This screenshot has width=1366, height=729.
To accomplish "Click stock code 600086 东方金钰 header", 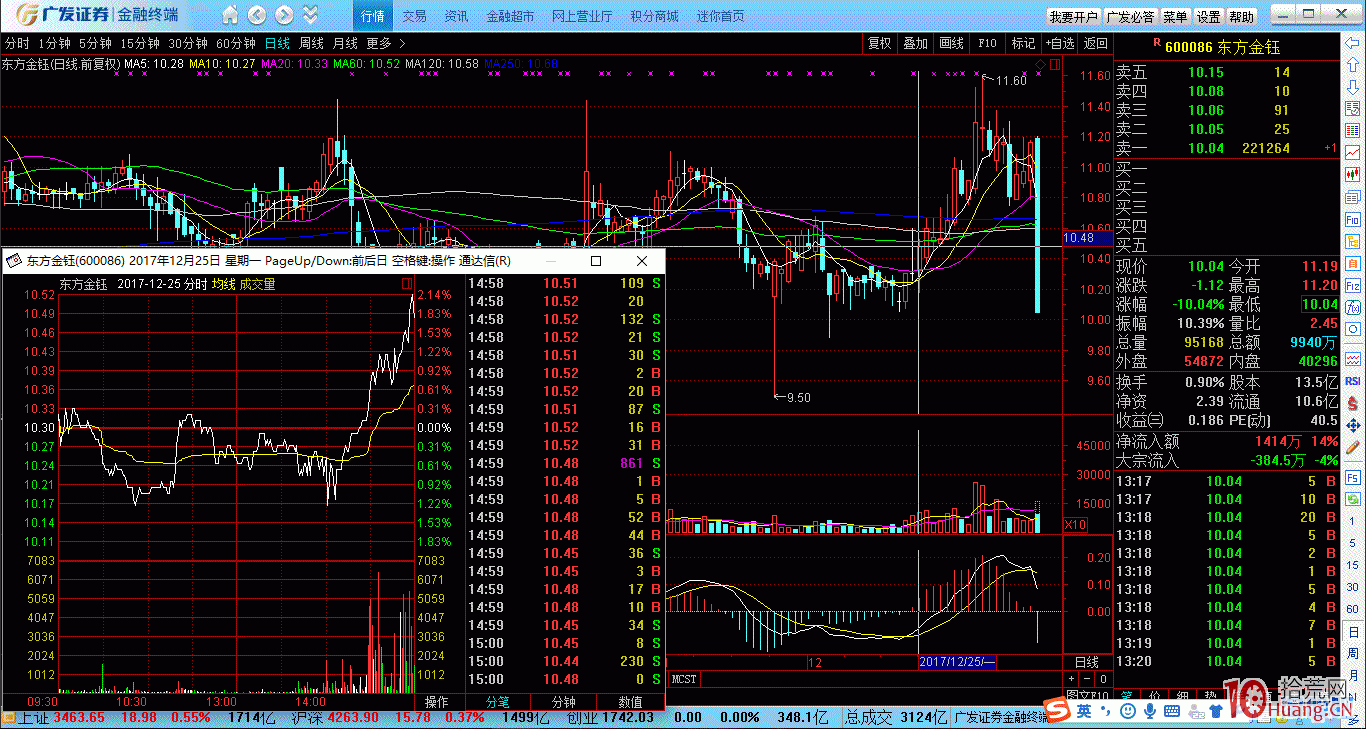I will (1222, 46).
